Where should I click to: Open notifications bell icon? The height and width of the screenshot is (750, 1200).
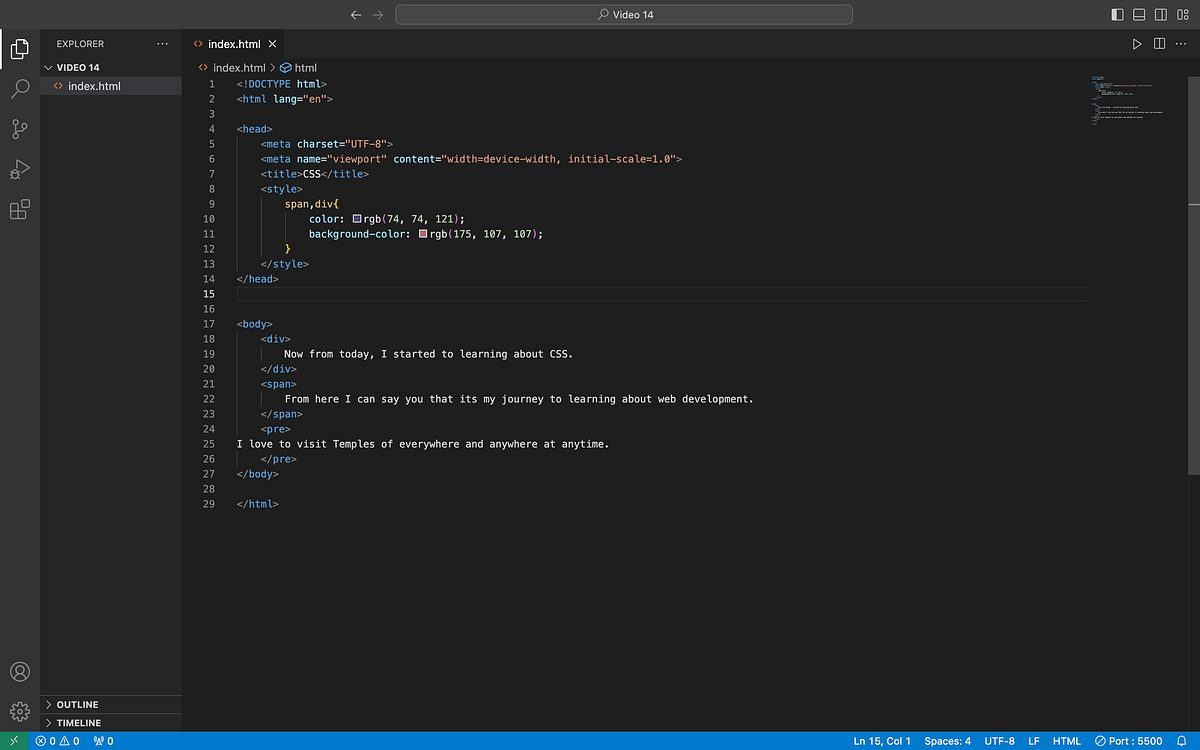pyautogui.click(x=1182, y=741)
